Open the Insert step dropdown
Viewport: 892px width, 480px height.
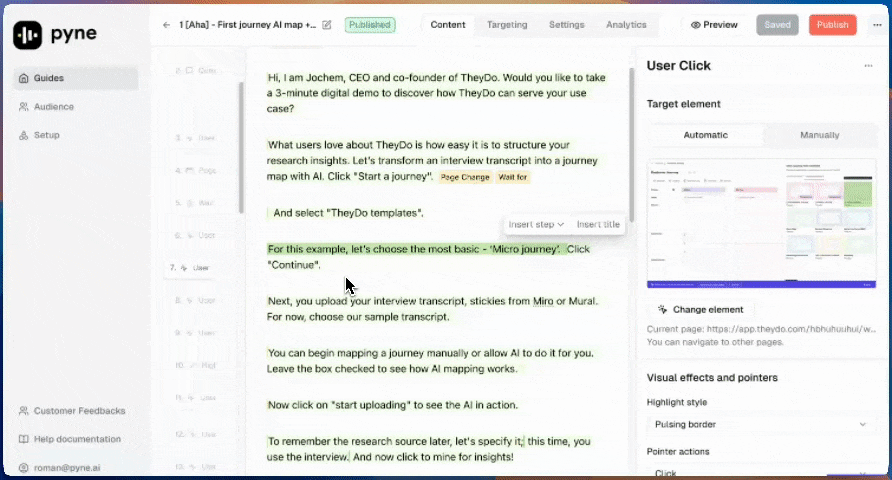(x=536, y=225)
